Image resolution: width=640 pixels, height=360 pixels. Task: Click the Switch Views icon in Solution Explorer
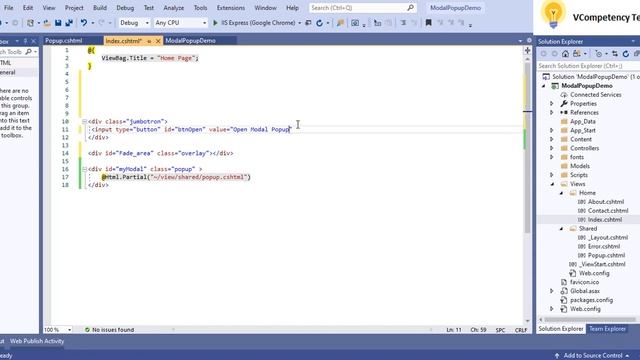click(577, 54)
